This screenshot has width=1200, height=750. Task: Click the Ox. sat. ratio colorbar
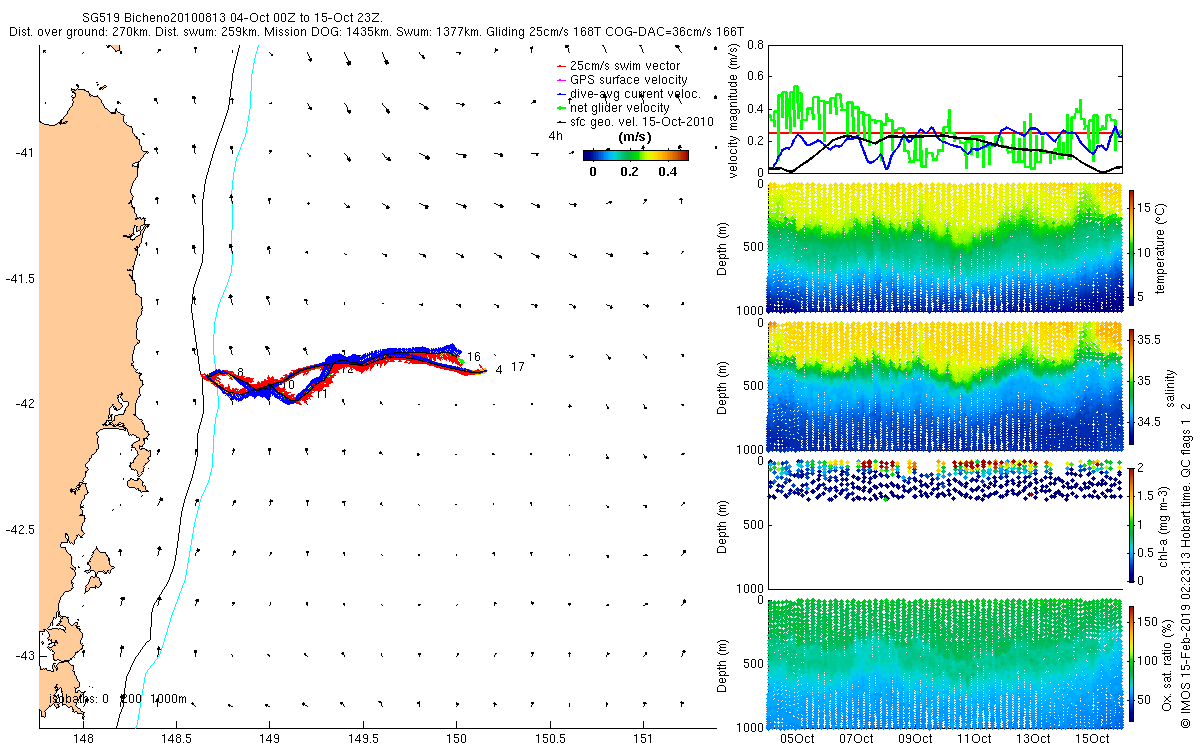click(x=1132, y=663)
